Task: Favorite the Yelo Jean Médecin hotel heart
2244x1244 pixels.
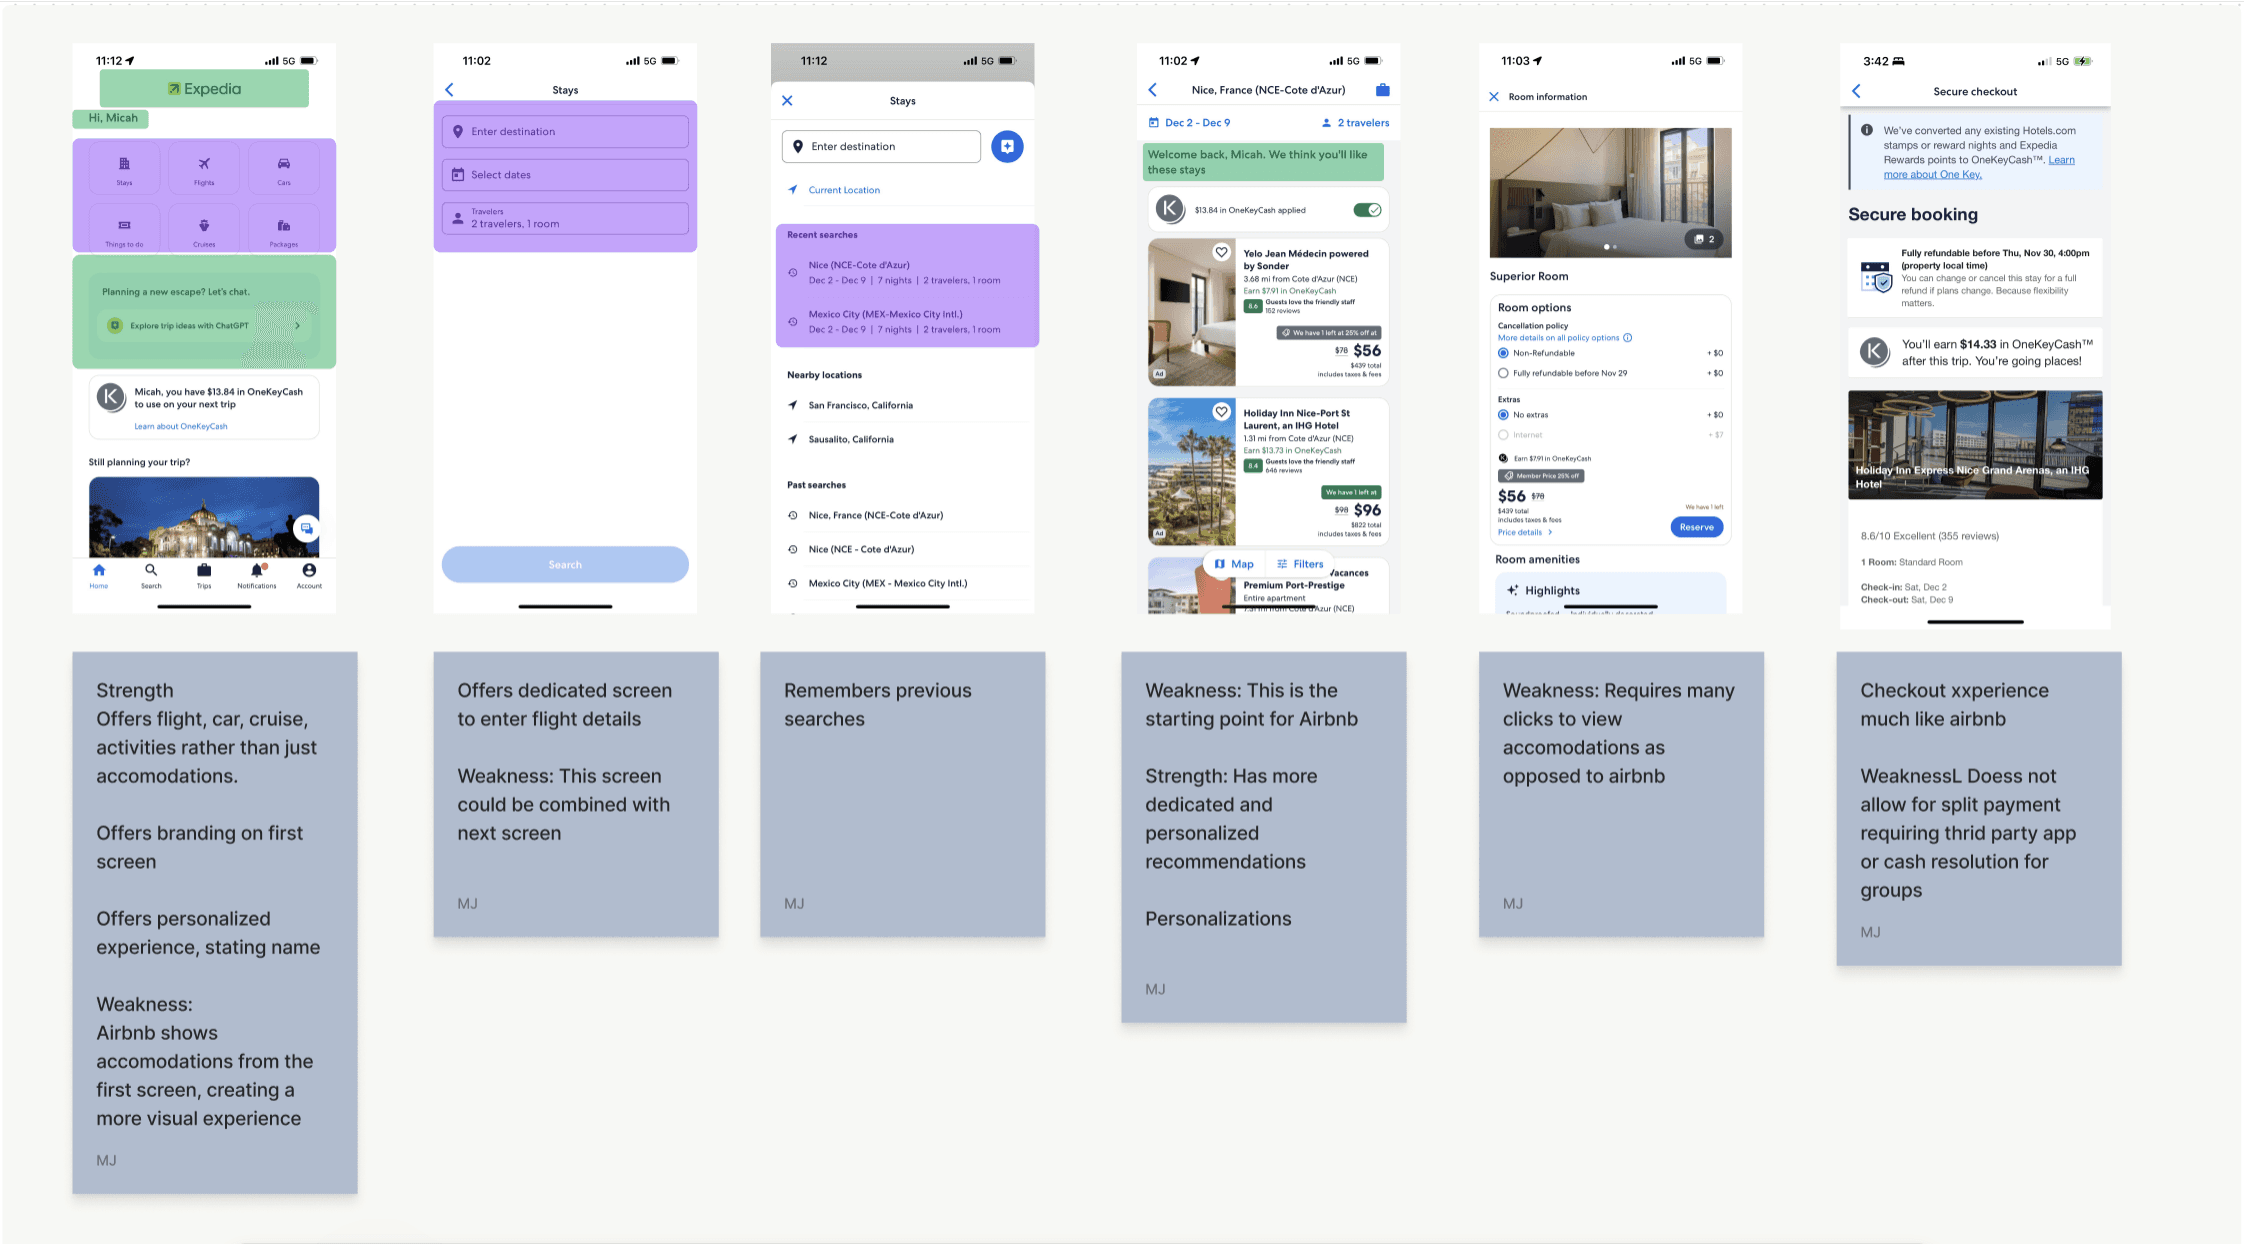Action: coord(1221,252)
